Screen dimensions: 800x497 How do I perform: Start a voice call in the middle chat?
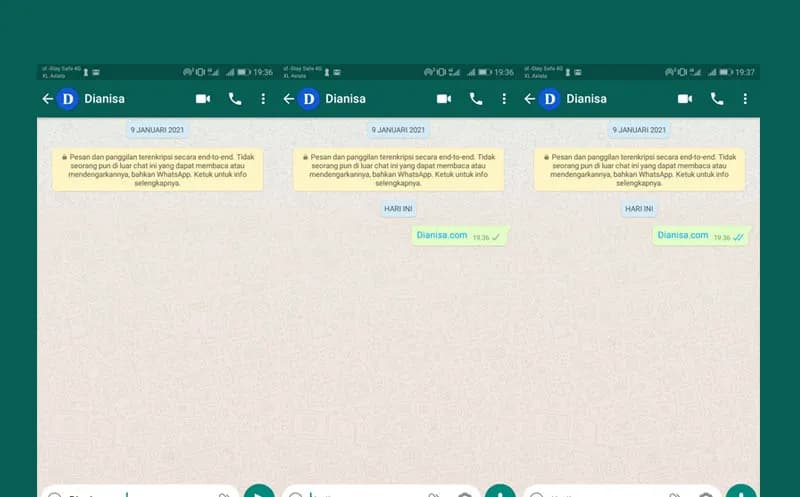pyautogui.click(x=476, y=99)
